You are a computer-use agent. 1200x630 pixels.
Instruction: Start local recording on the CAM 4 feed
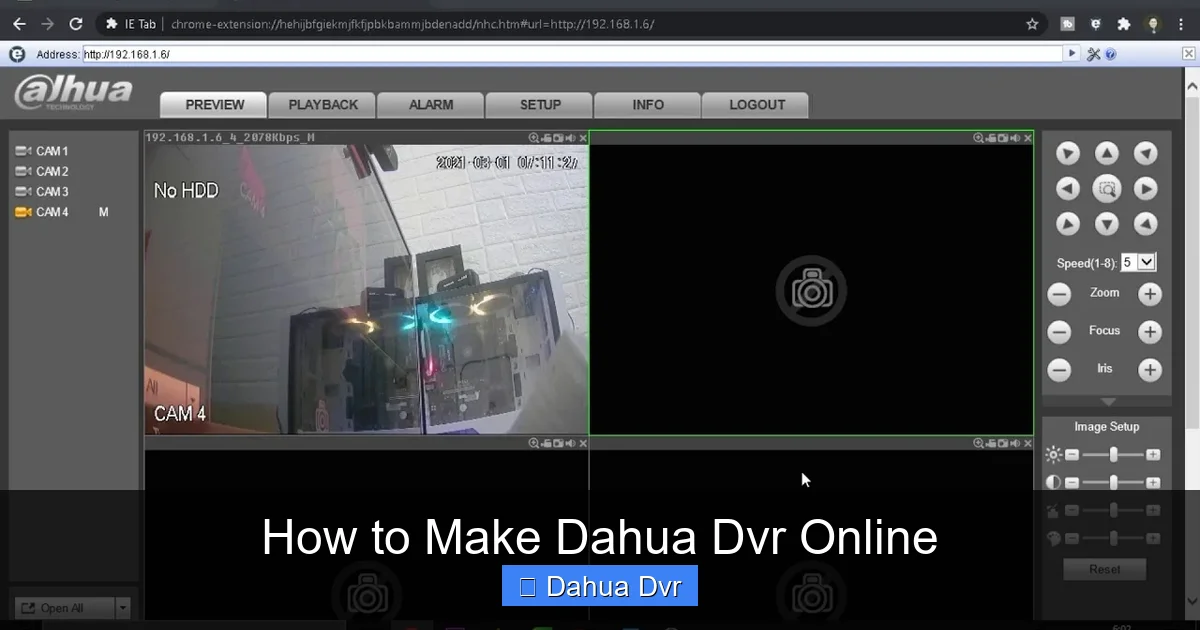pos(545,138)
